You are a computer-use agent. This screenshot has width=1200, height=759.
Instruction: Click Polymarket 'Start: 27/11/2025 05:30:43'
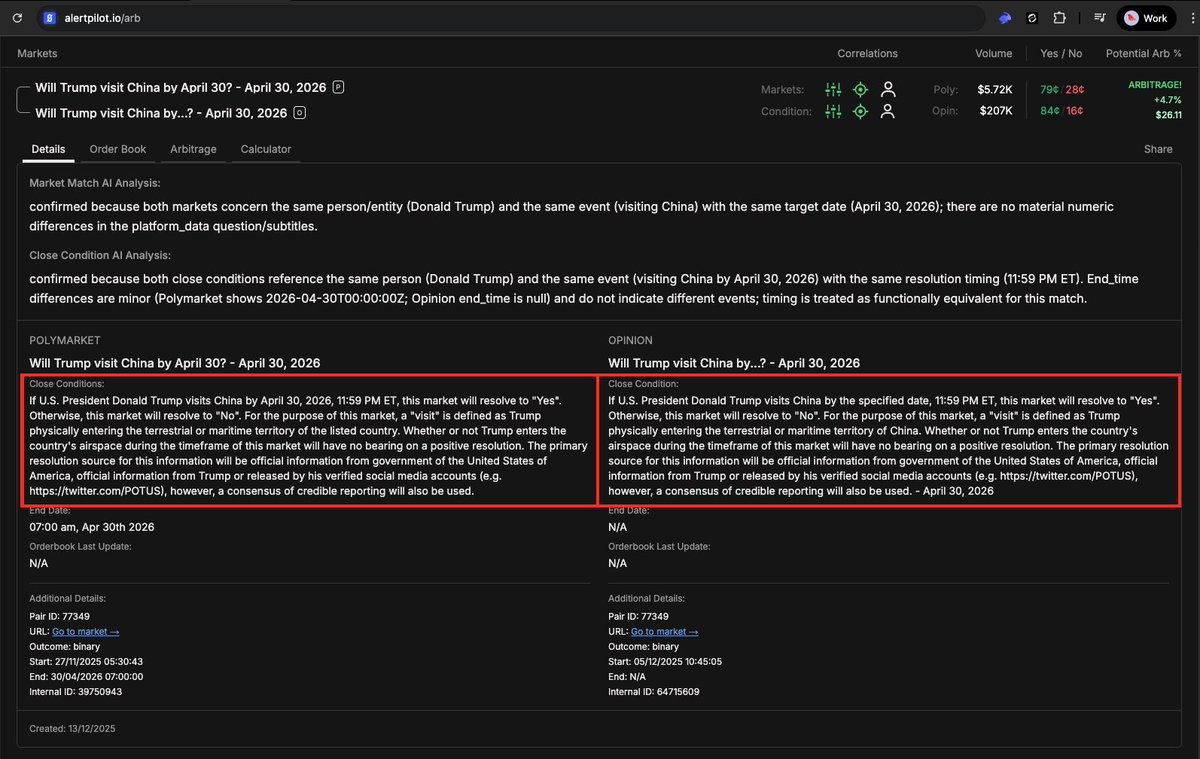[x=86, y=662]
